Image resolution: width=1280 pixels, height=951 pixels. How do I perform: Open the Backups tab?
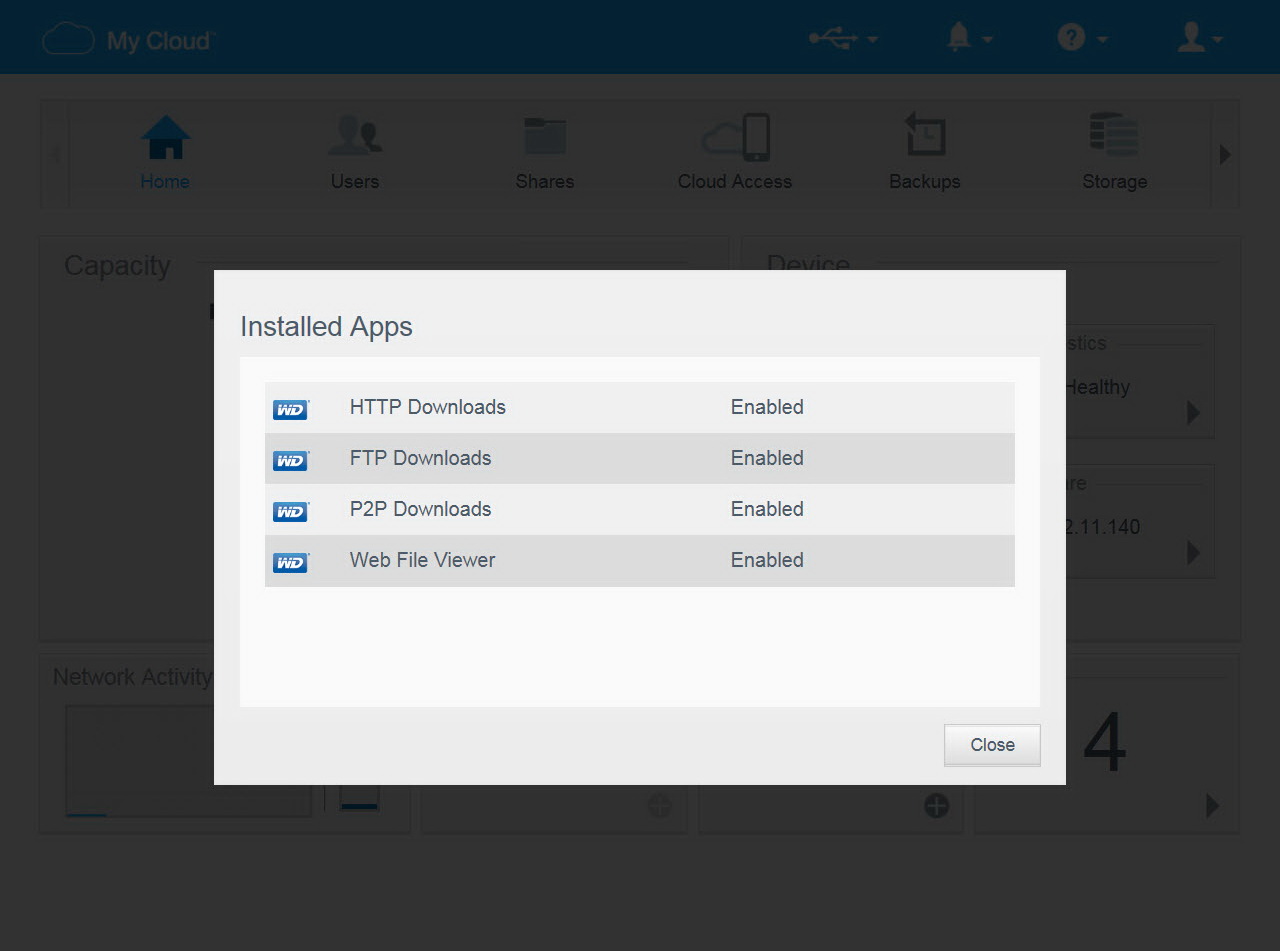(925, 153)
